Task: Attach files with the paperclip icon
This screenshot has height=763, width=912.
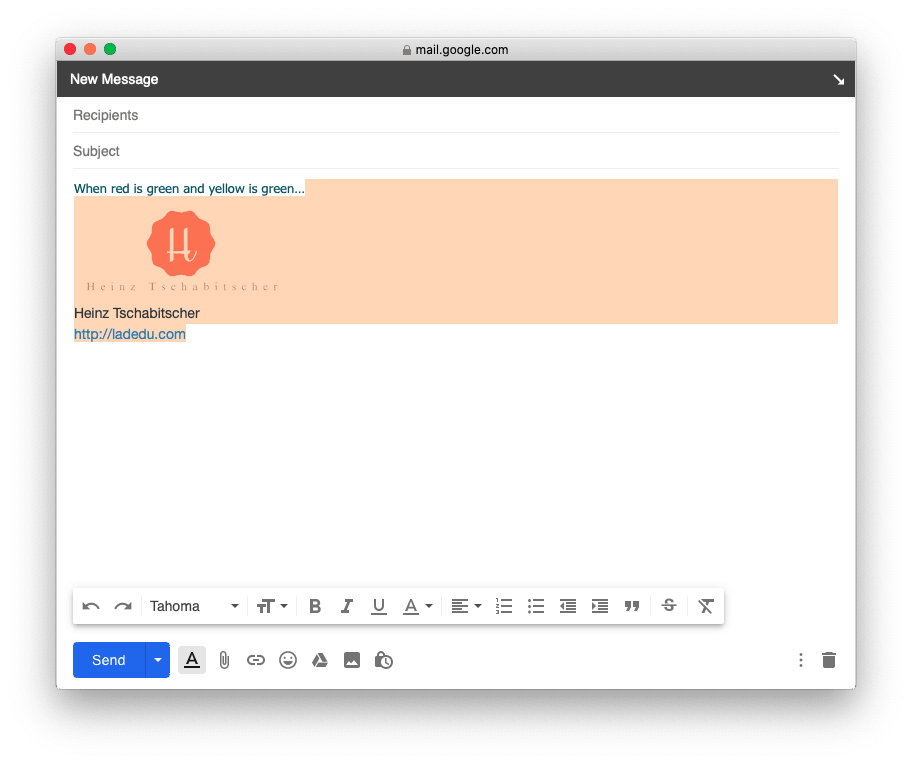Action: tap(224, 661)
